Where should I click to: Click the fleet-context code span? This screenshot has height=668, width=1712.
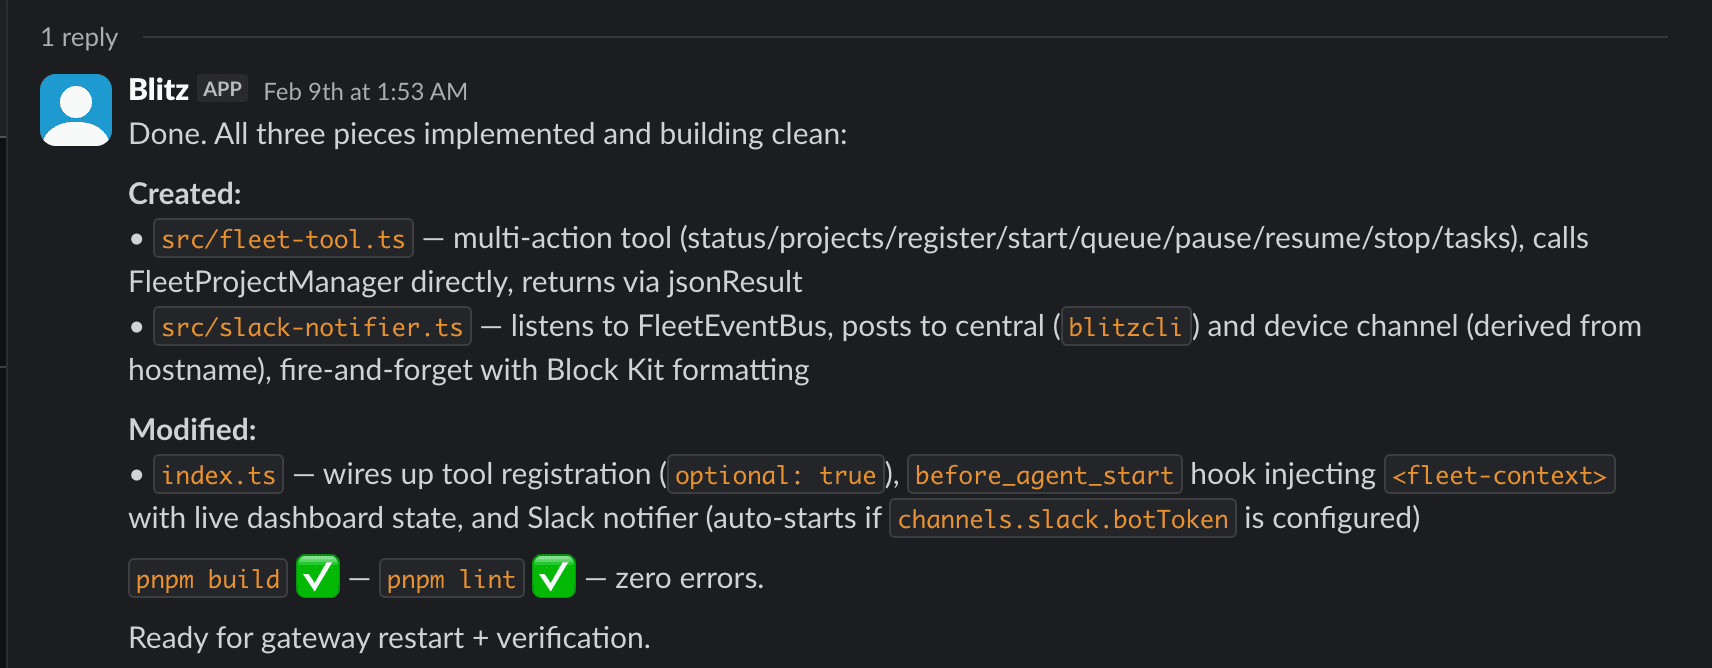pos(1499,475)
